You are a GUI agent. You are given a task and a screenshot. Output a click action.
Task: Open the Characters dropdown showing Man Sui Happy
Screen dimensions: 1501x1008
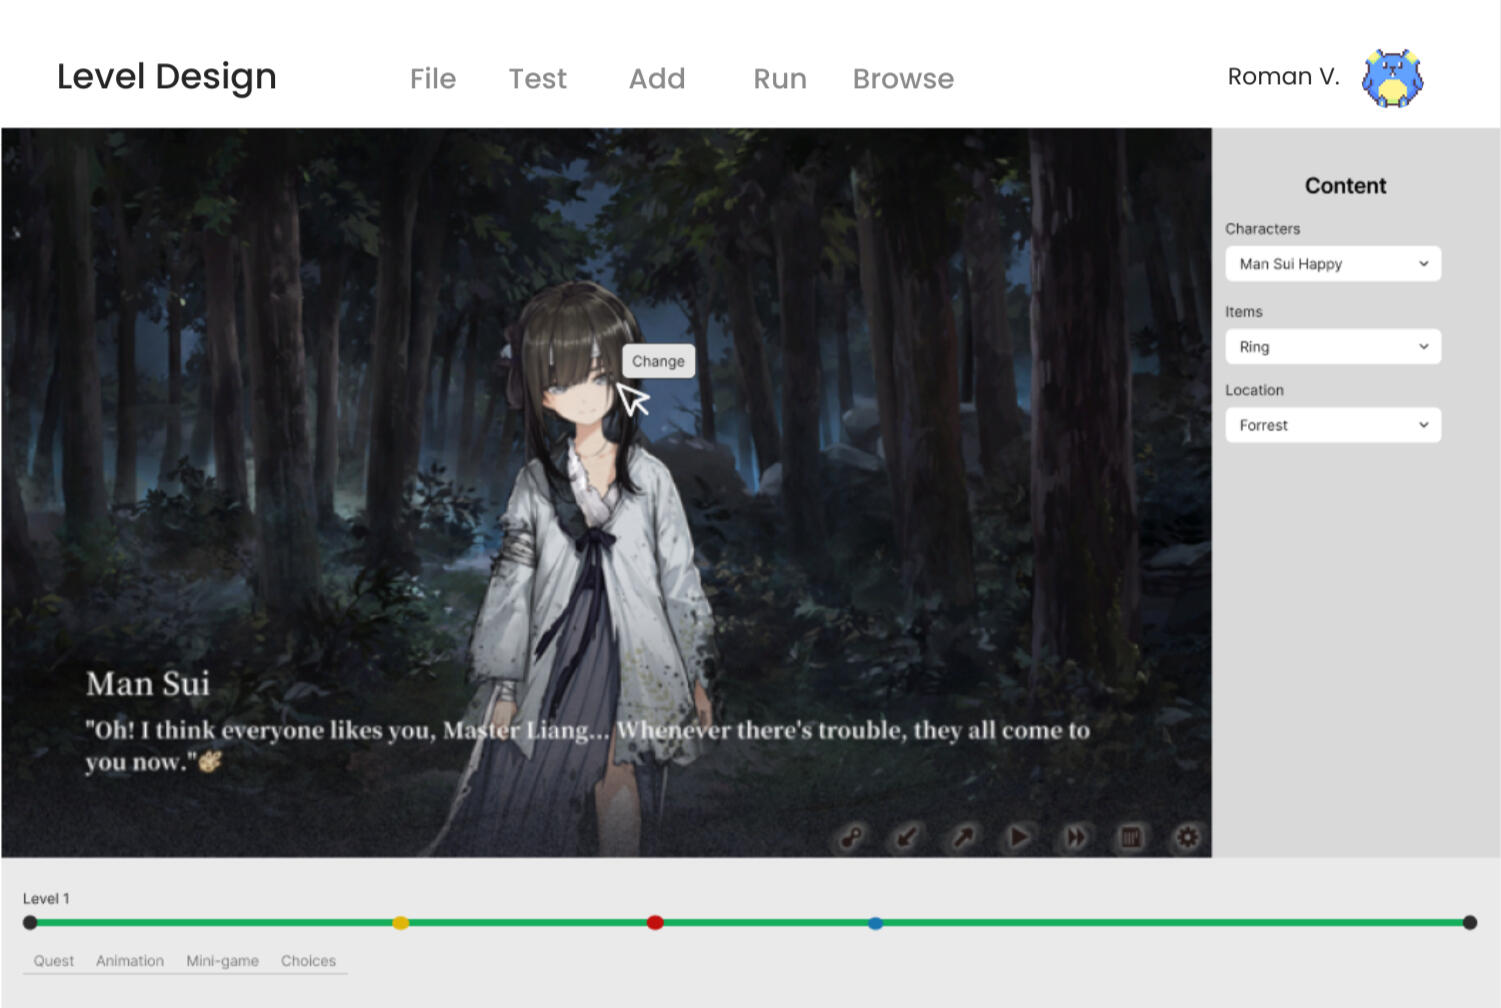tap(1333, 264)
